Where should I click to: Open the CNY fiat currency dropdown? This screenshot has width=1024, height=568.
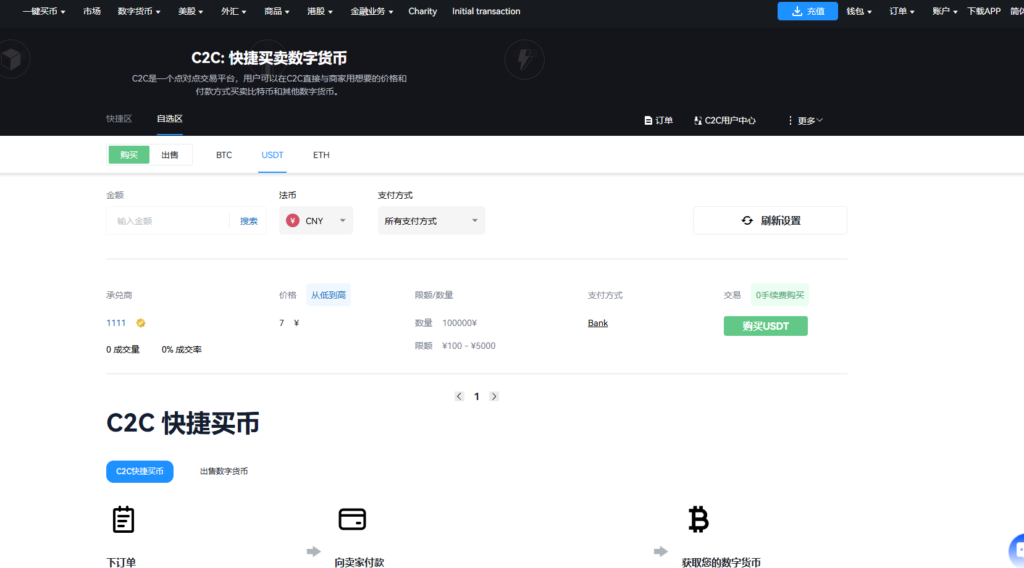[x=316, y=221]
